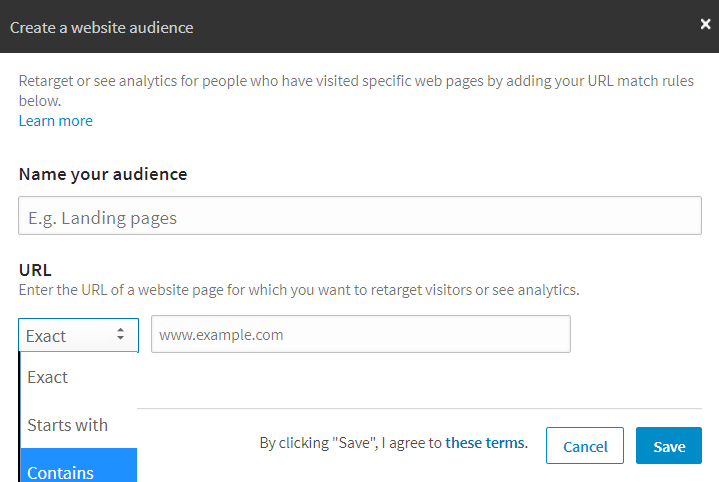Screen dimensions: 719x482
Task: Open the these terms link
Action: pos(485,443)
